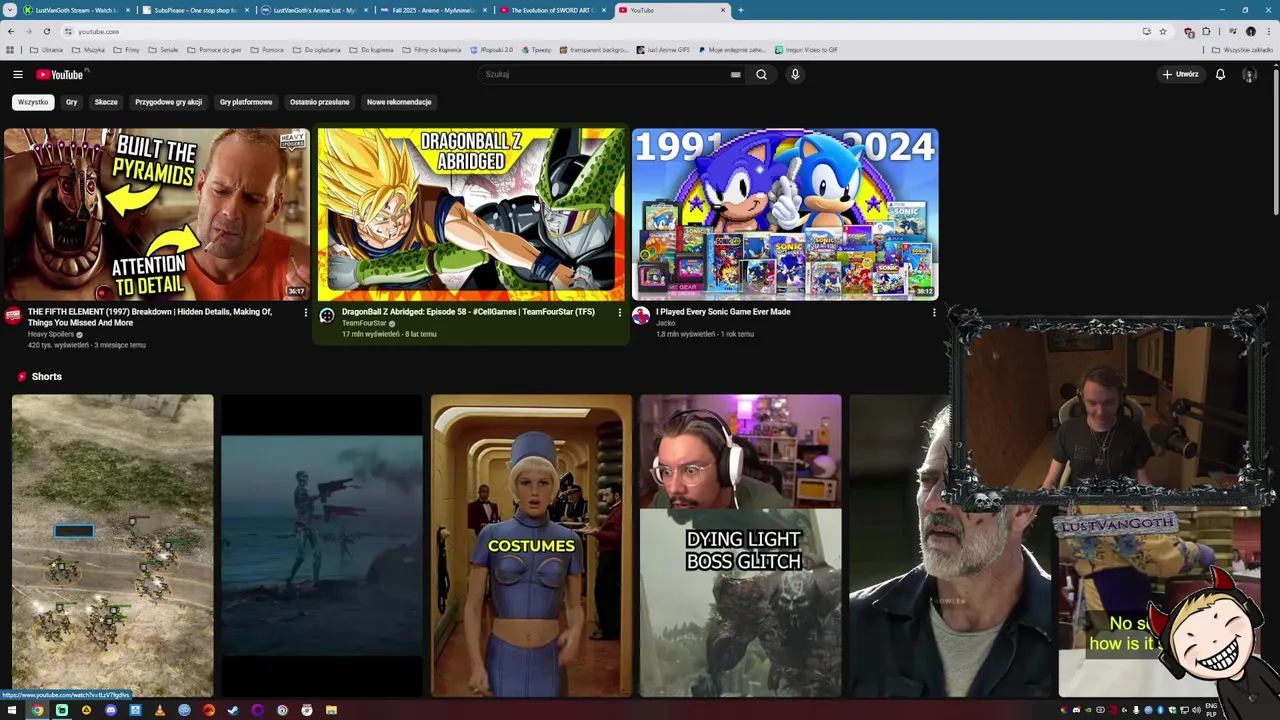
Task: Open the Chrome apps grid shortcut
Action: point(10,50)
